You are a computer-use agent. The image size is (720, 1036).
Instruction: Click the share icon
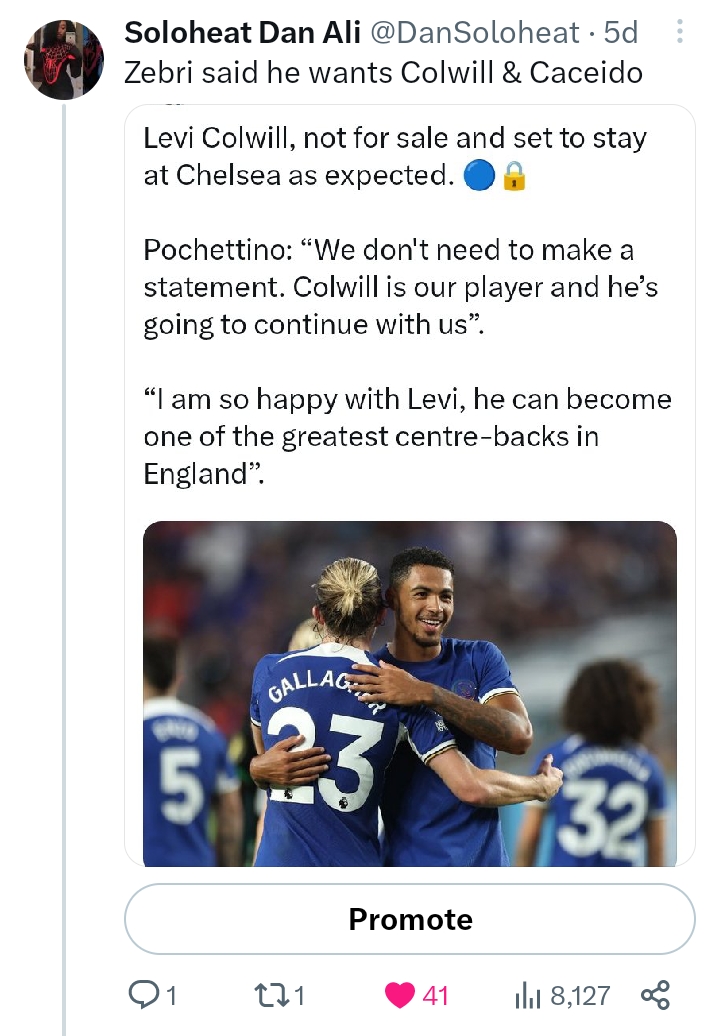click(654, 994)
